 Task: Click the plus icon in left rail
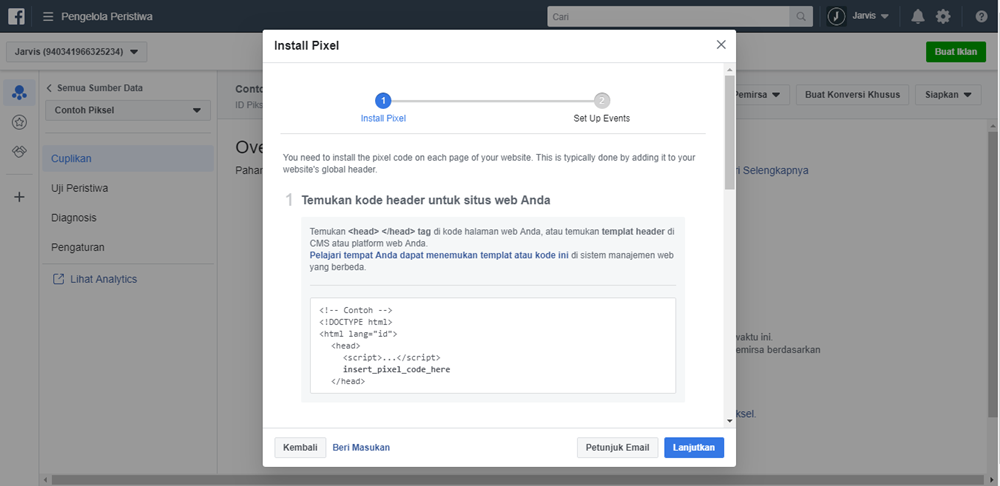[x=19, y=197]
